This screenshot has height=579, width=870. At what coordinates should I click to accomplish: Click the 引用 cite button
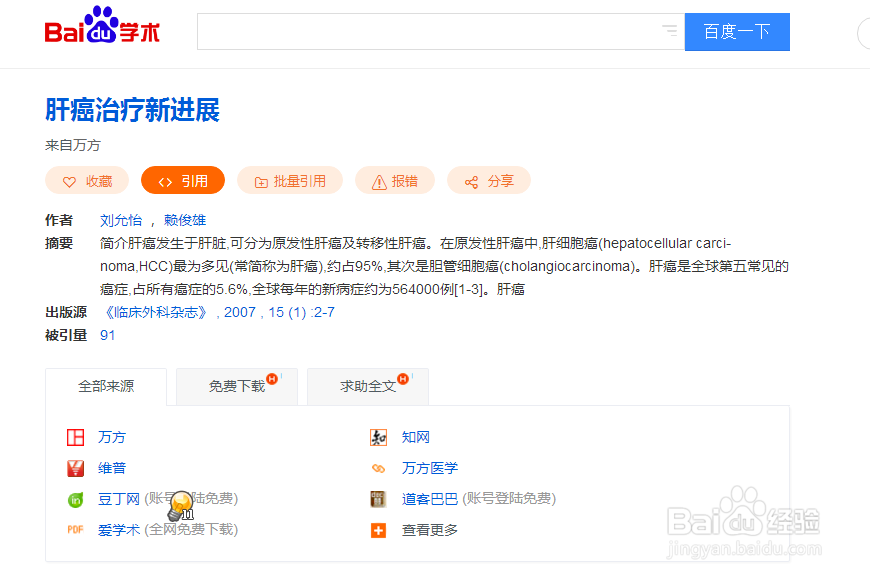183,181
